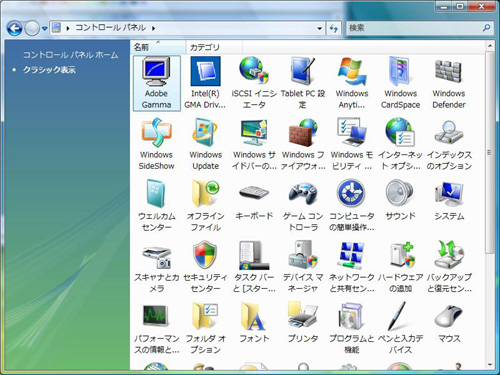Open the recent pages dropdown arrow

[45, 29]
